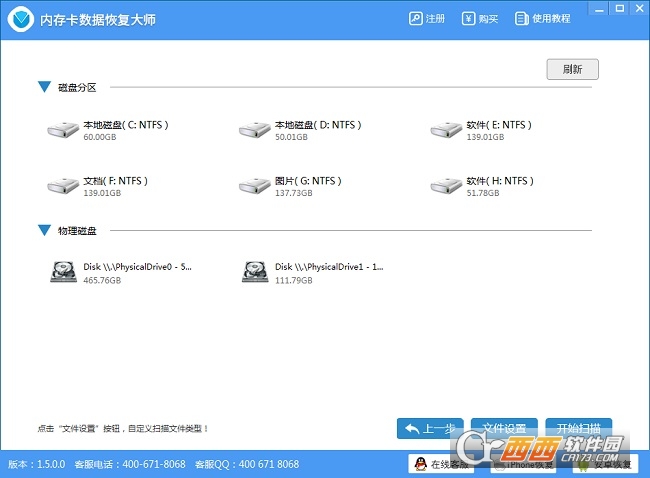Click the 软件( H: NTFS ) label
The width and height of the screenshot is (650, 478).
click(x=500, y=181)
